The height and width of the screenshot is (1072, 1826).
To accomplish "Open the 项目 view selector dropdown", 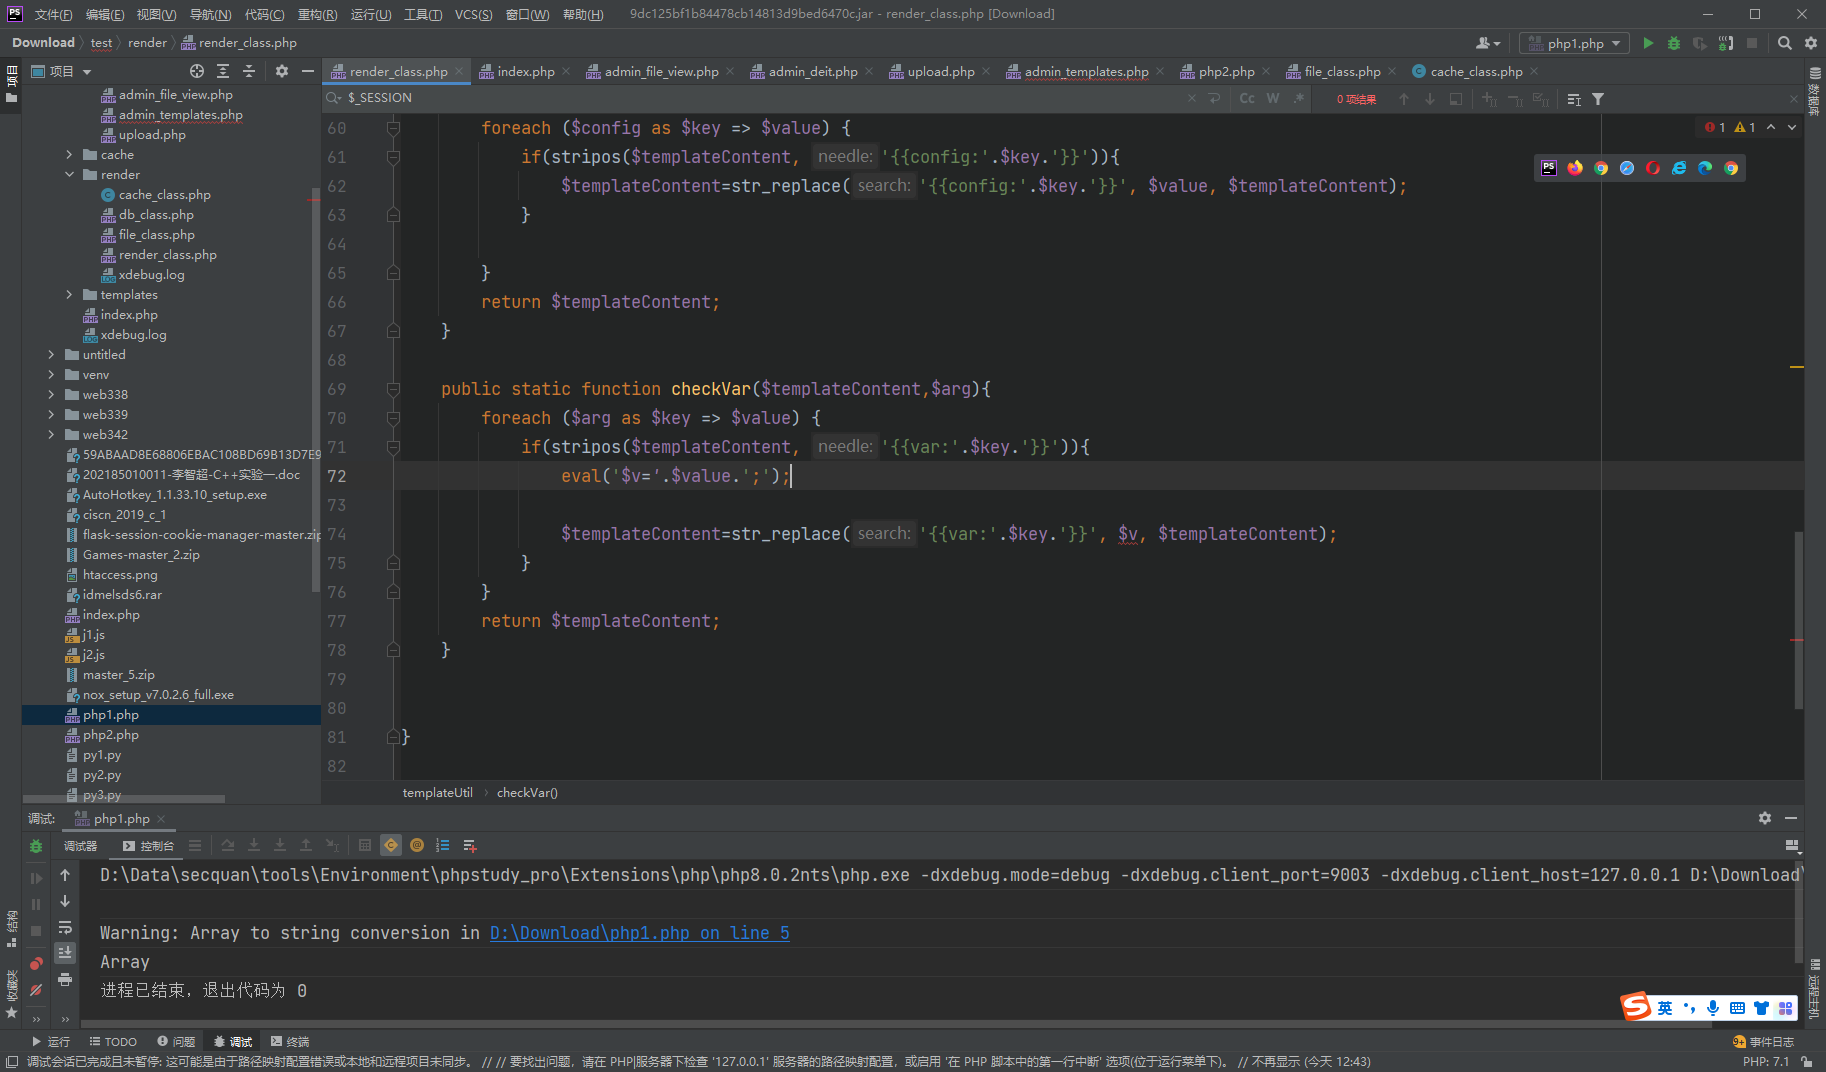I will pyautogui.click(x=62, y=71).
